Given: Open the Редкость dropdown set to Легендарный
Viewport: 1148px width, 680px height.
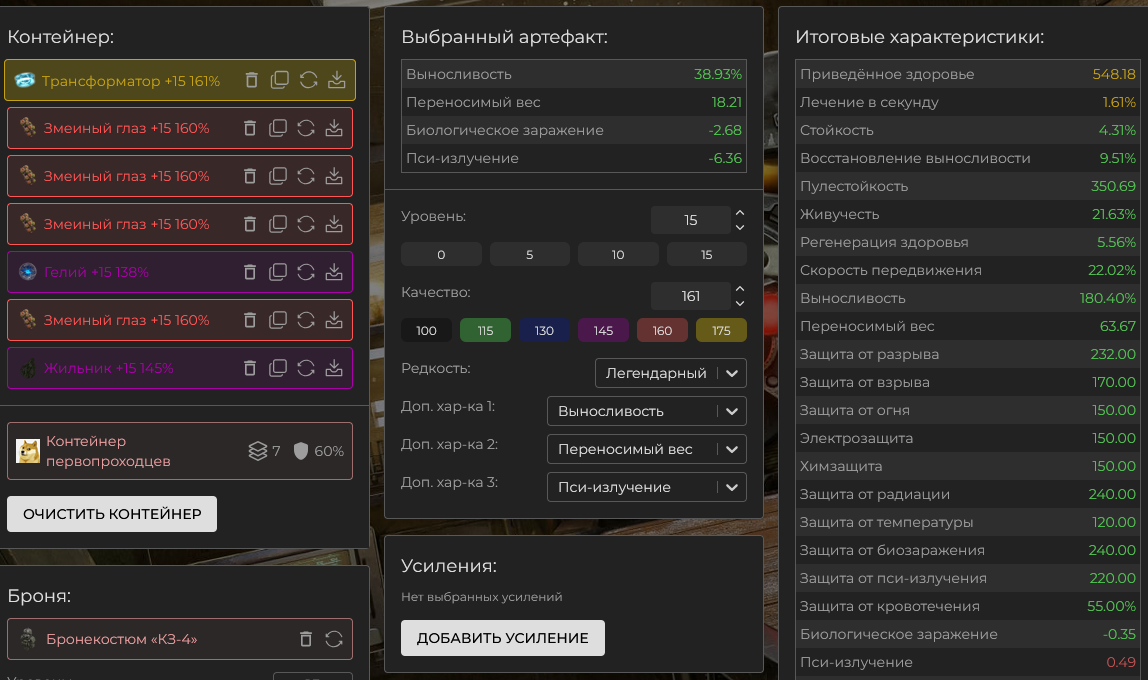Looking at the screenshot, I should click(x=671, y=373).
